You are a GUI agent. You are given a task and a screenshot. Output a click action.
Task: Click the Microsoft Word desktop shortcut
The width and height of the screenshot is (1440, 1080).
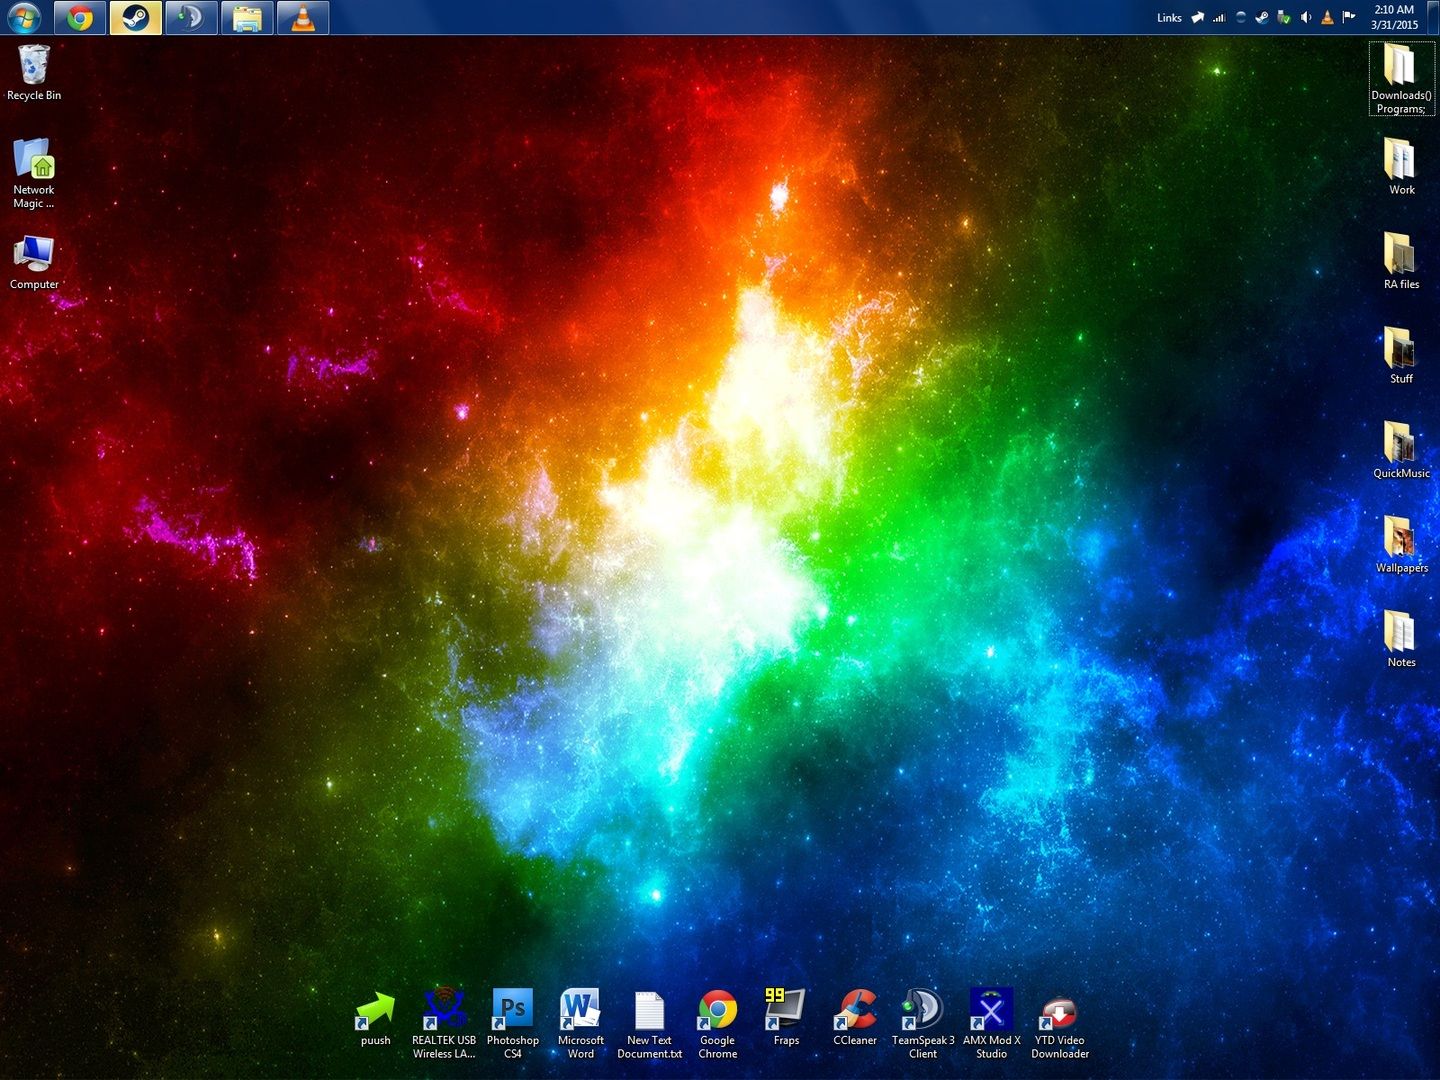click(580, 1011)
